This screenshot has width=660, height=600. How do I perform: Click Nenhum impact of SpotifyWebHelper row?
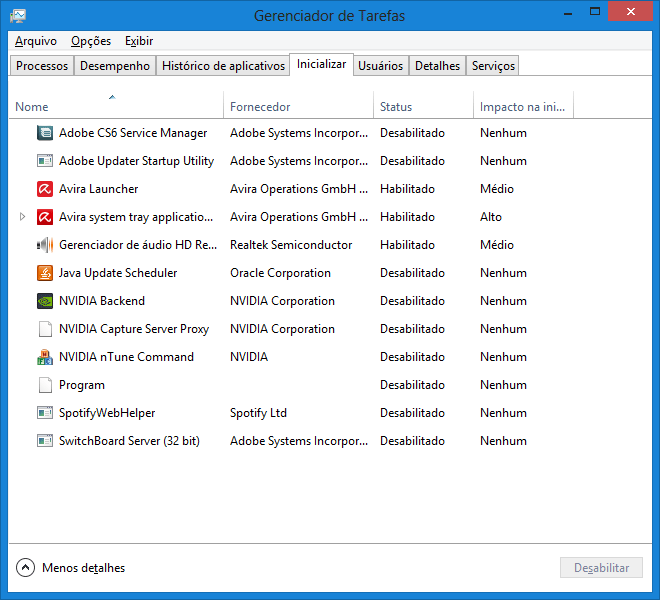pyautogui.click(x=503, y=413)
